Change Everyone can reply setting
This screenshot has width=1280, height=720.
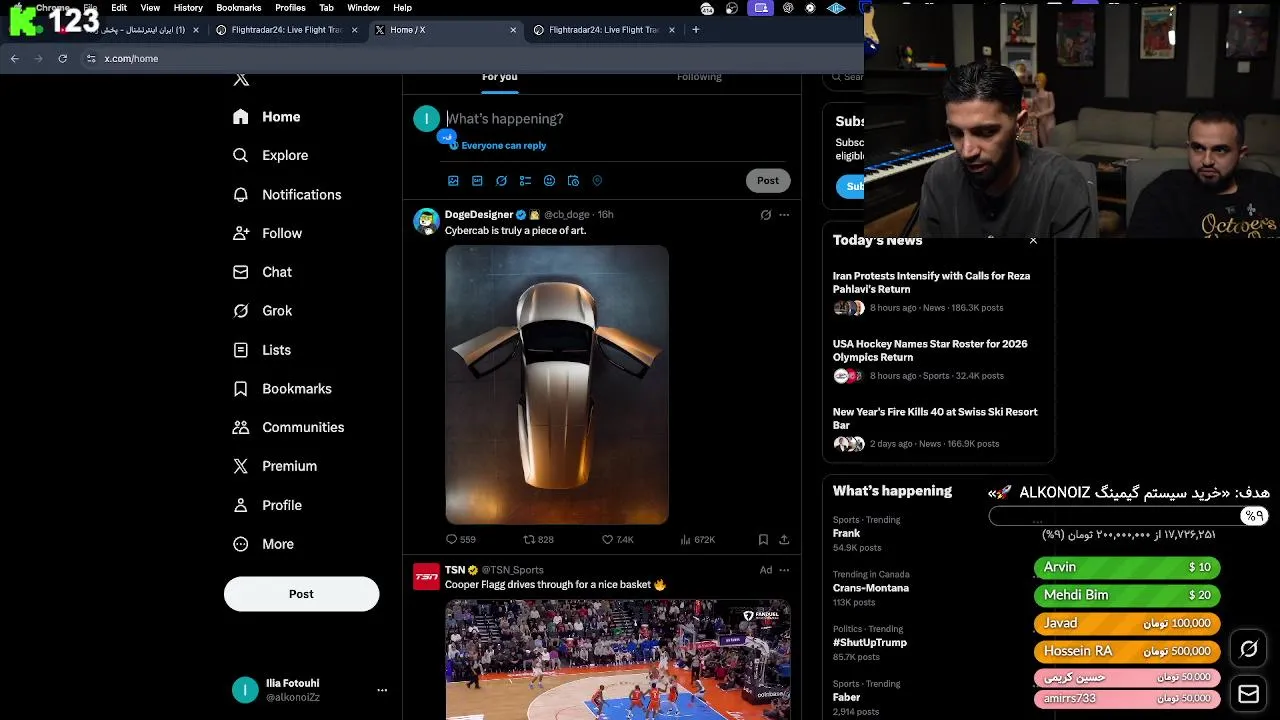click(497, 146)
